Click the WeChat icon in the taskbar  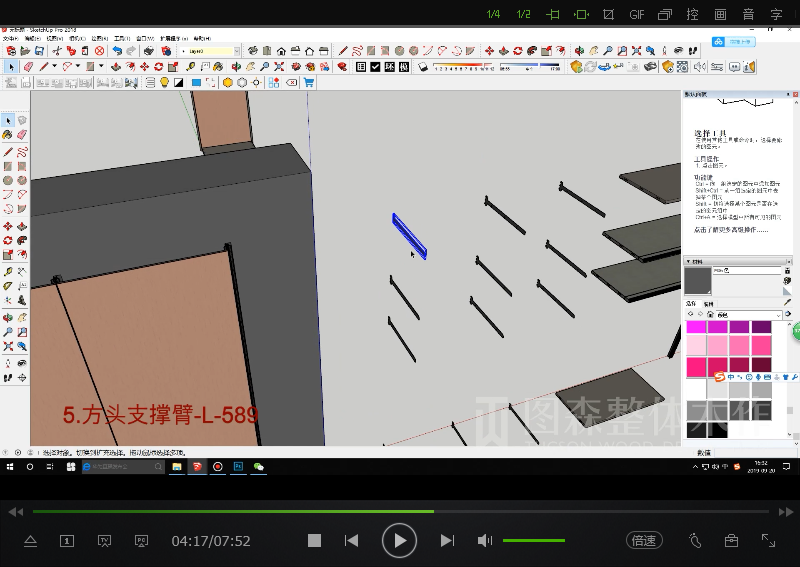click(259, 466)
